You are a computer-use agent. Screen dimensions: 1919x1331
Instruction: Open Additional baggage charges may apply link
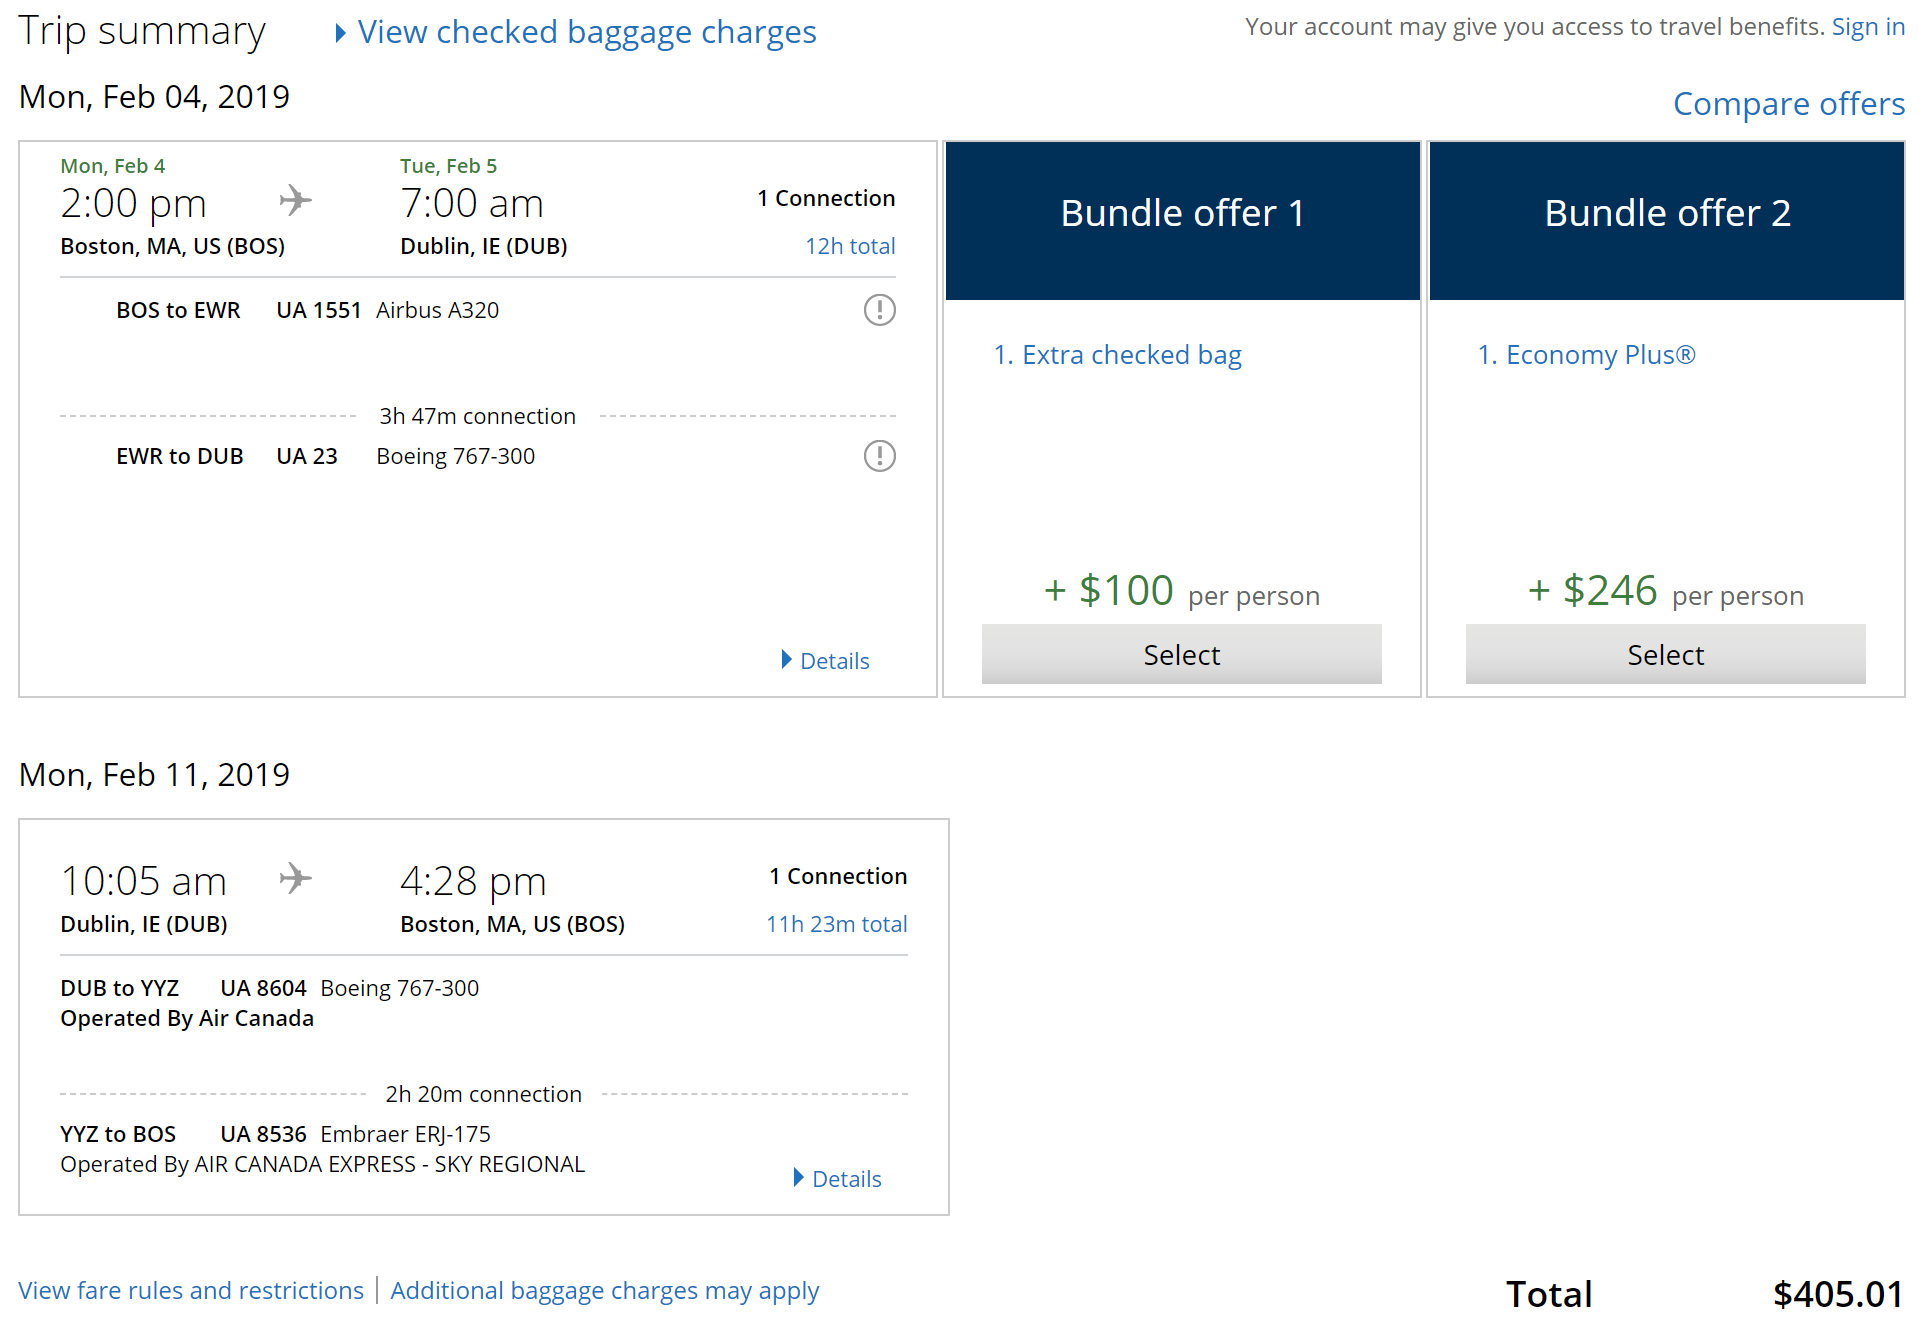(x=604, y=1290)
